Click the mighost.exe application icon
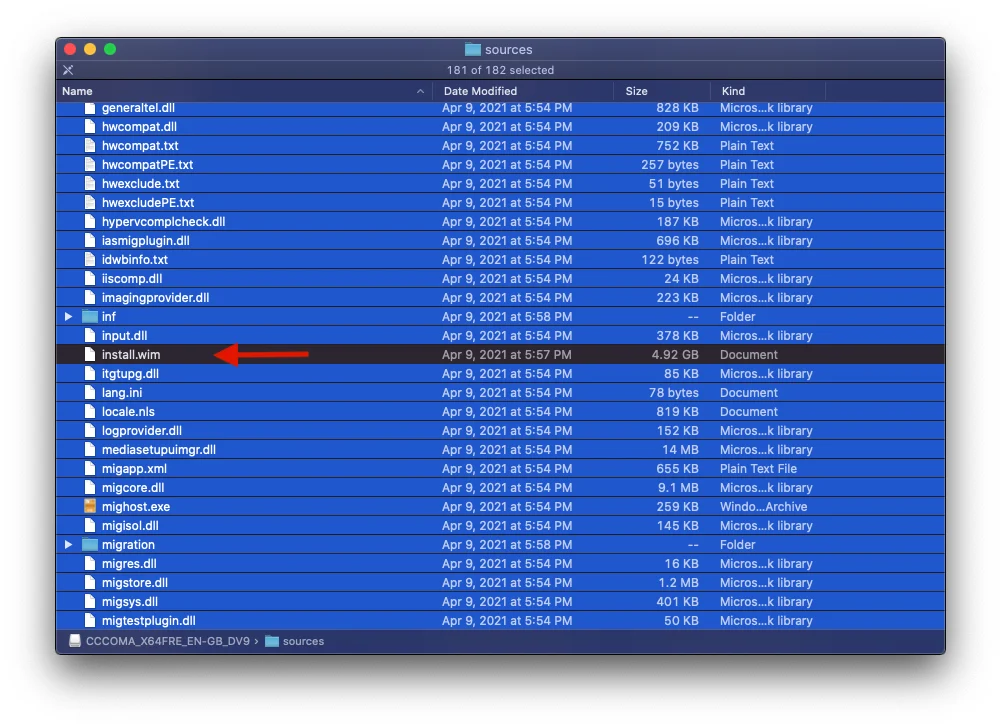 (x=90, y=507)
